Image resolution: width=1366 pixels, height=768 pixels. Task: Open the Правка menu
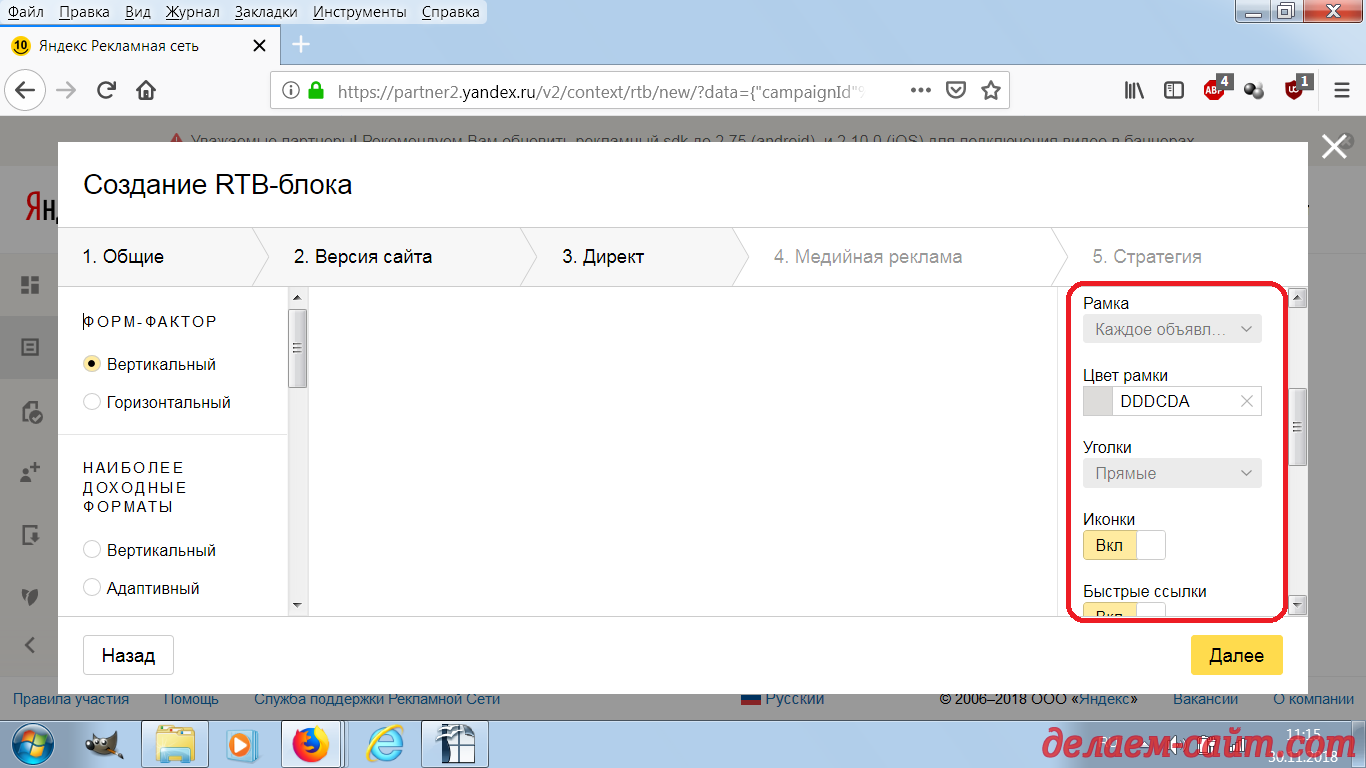coord(84,12)
